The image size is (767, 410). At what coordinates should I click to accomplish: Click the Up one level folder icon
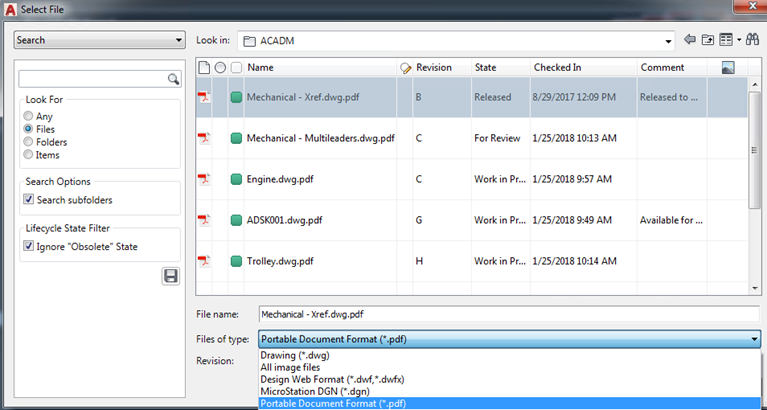tap(708, 40)
